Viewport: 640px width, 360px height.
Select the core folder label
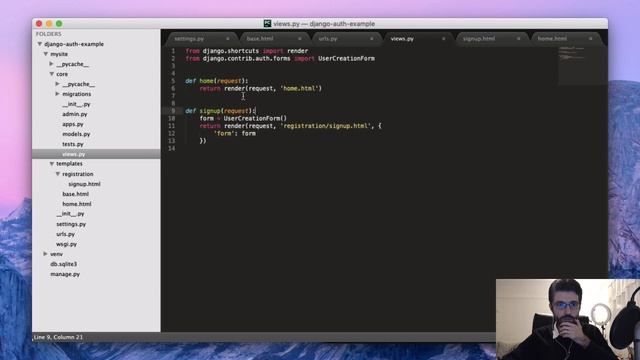coord(62,74)
